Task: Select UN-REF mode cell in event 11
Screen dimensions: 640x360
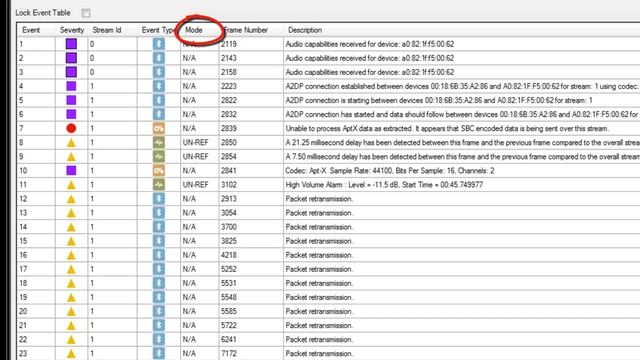Action: coord(196,185)
